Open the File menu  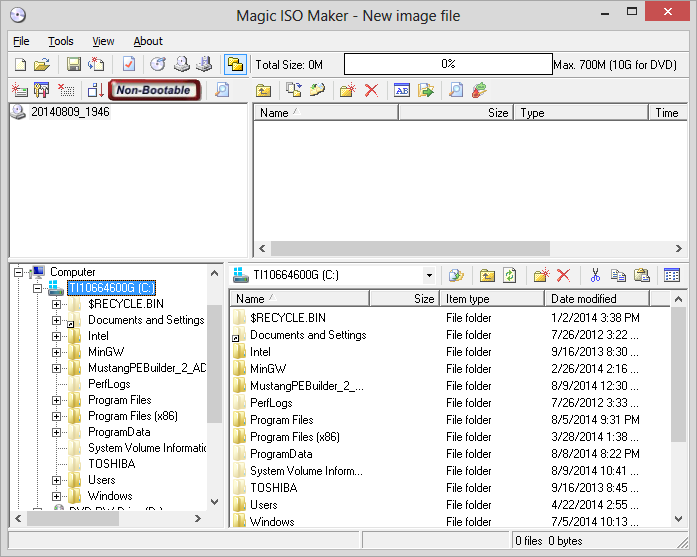(21, 41)
